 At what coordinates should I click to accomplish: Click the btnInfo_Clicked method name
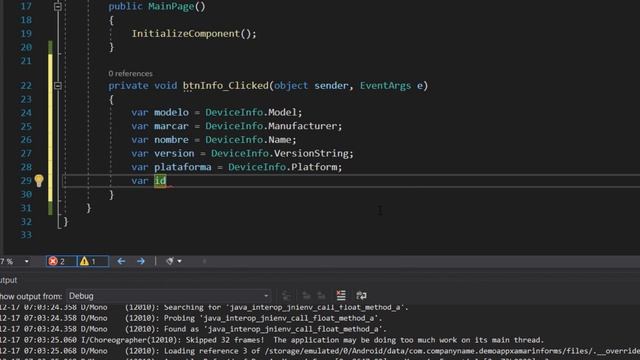(226, 86)
